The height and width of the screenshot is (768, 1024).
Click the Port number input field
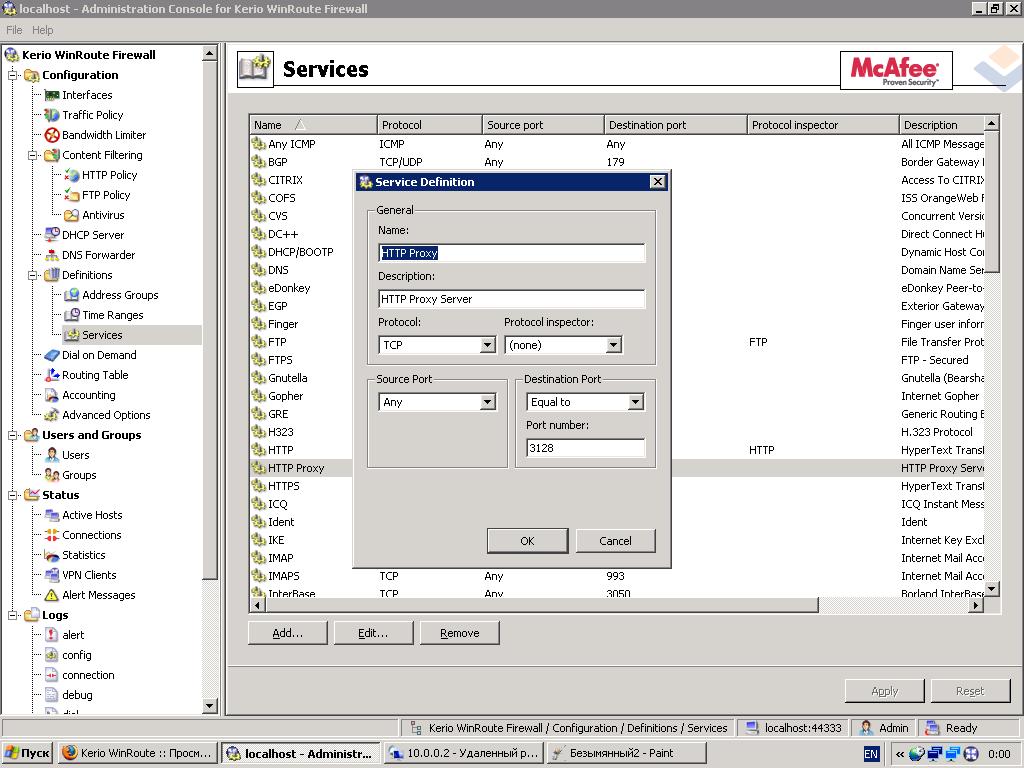(x=585, y=448)
